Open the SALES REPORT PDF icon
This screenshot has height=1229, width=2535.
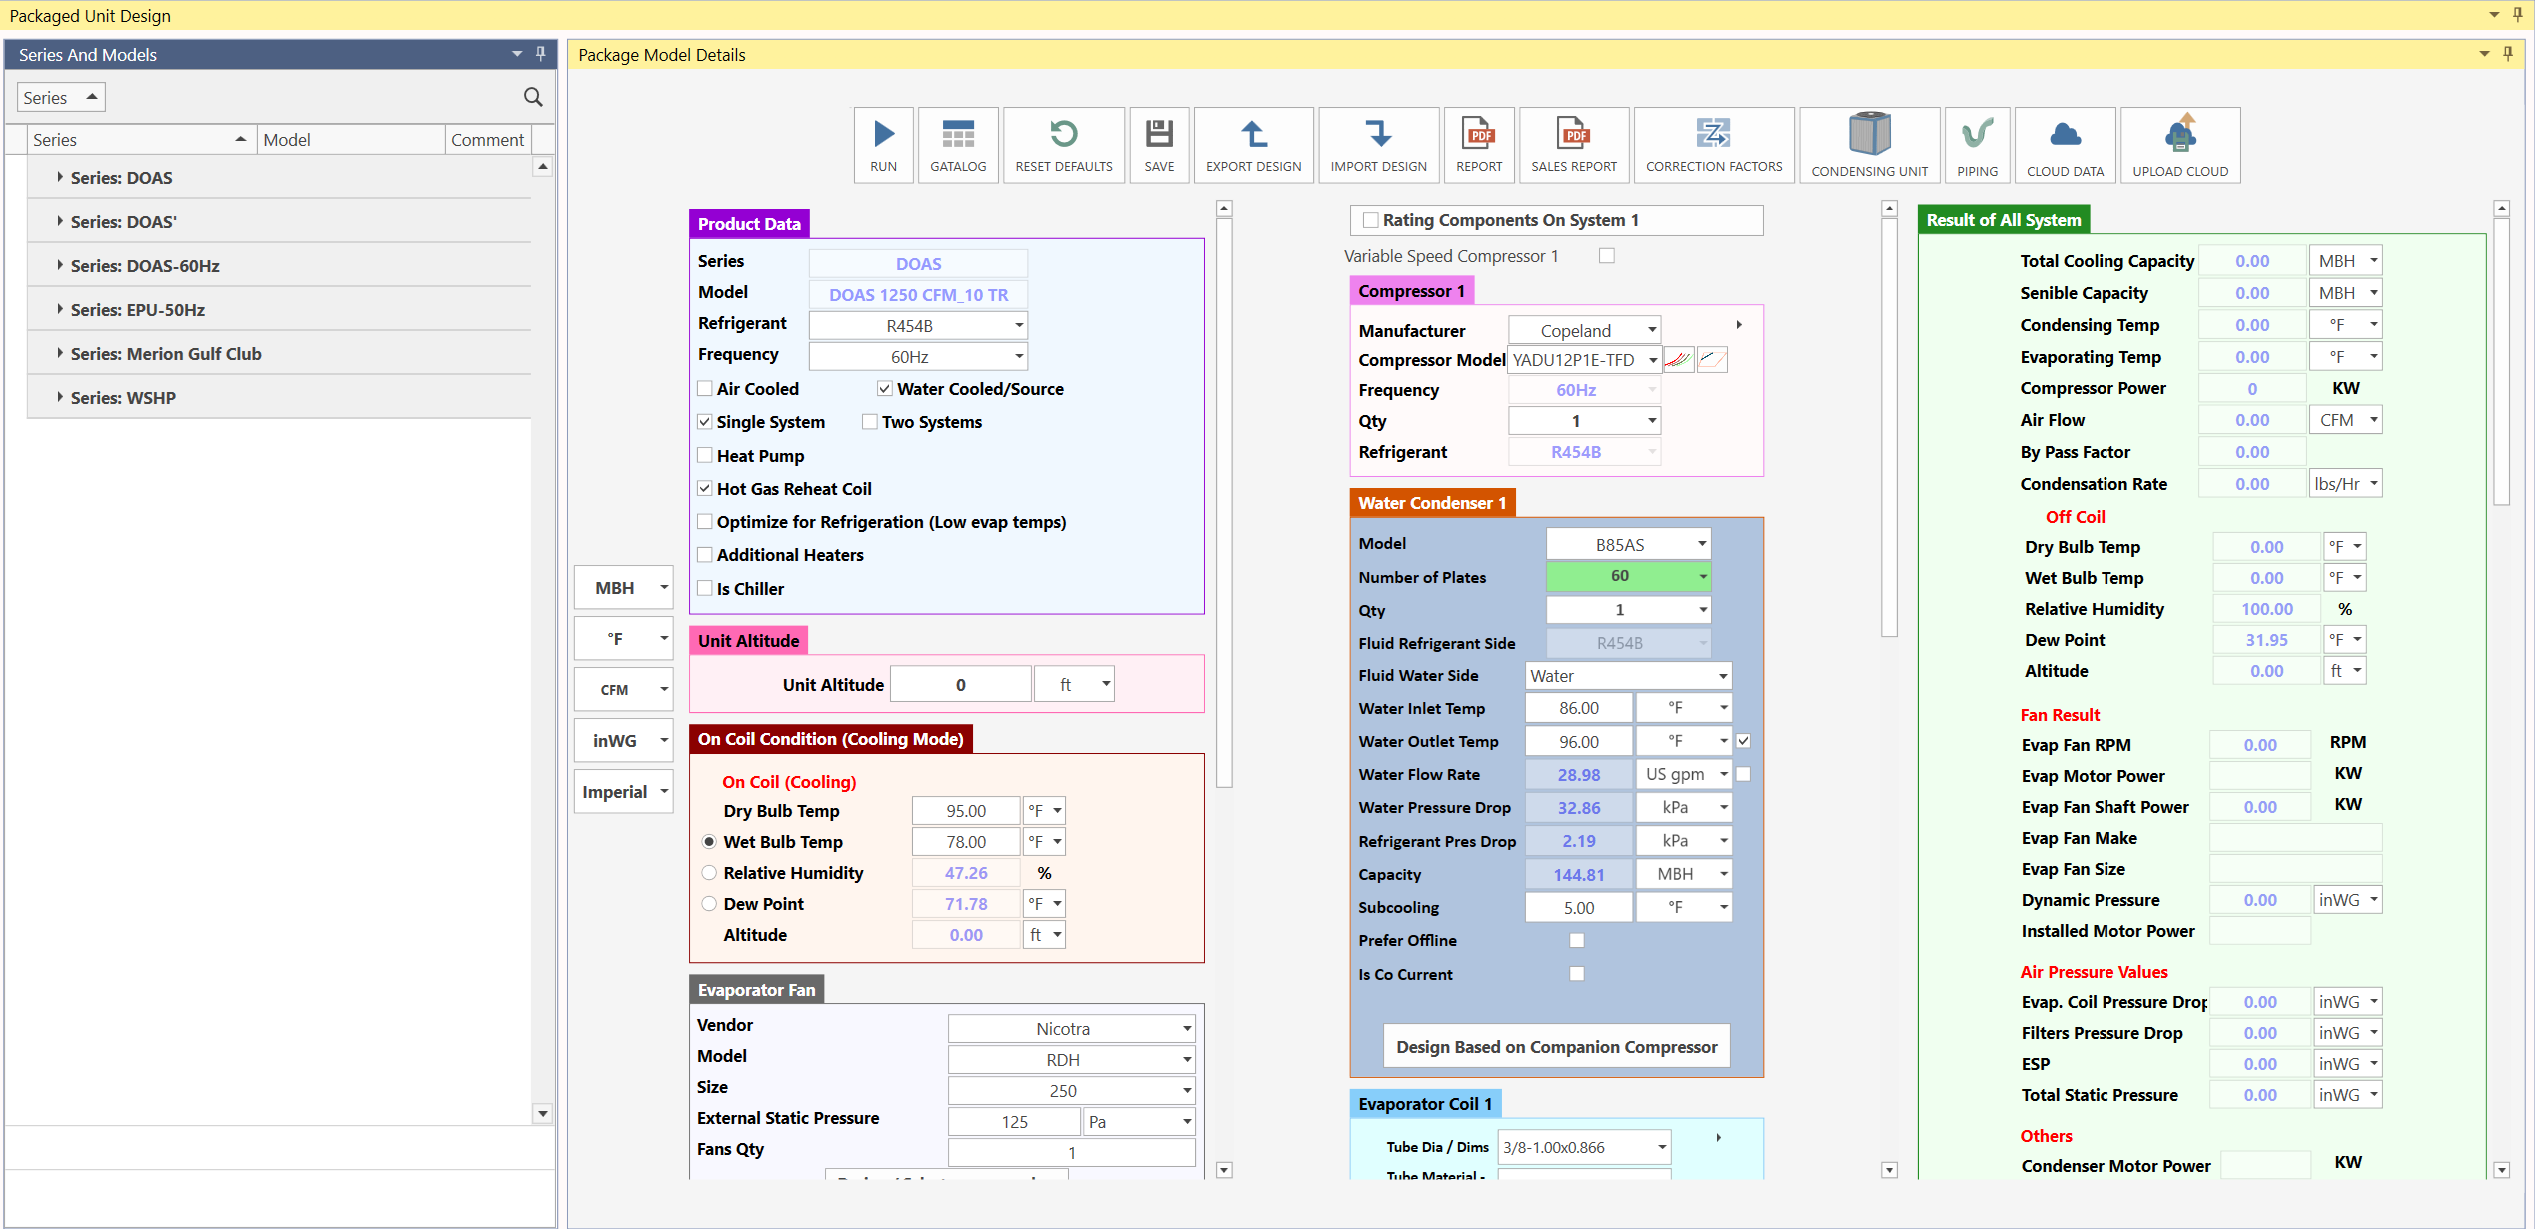pos(1574,145)
